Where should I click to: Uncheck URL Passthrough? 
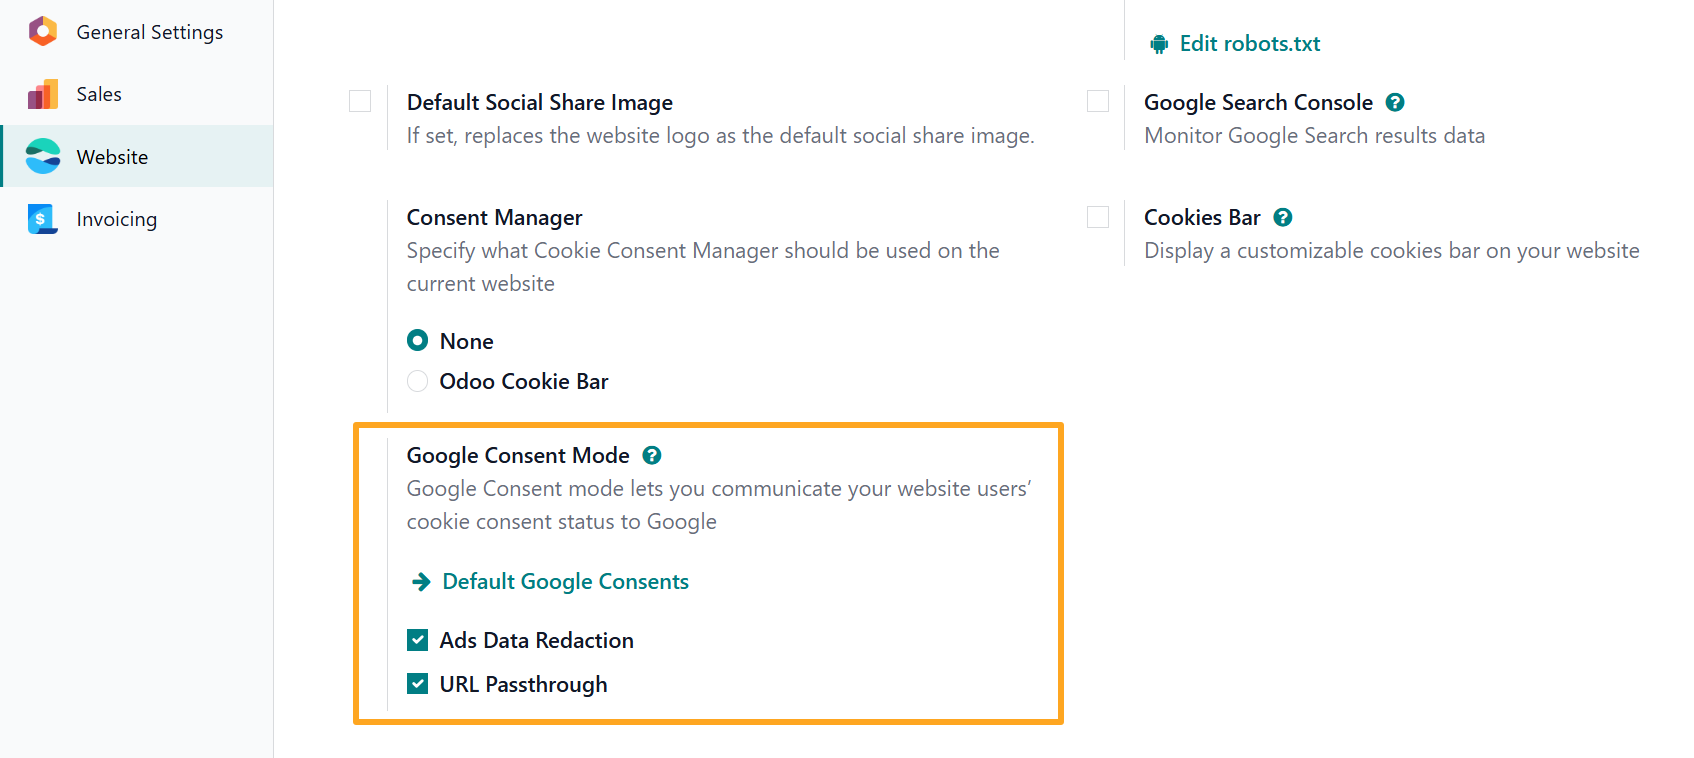417,684
